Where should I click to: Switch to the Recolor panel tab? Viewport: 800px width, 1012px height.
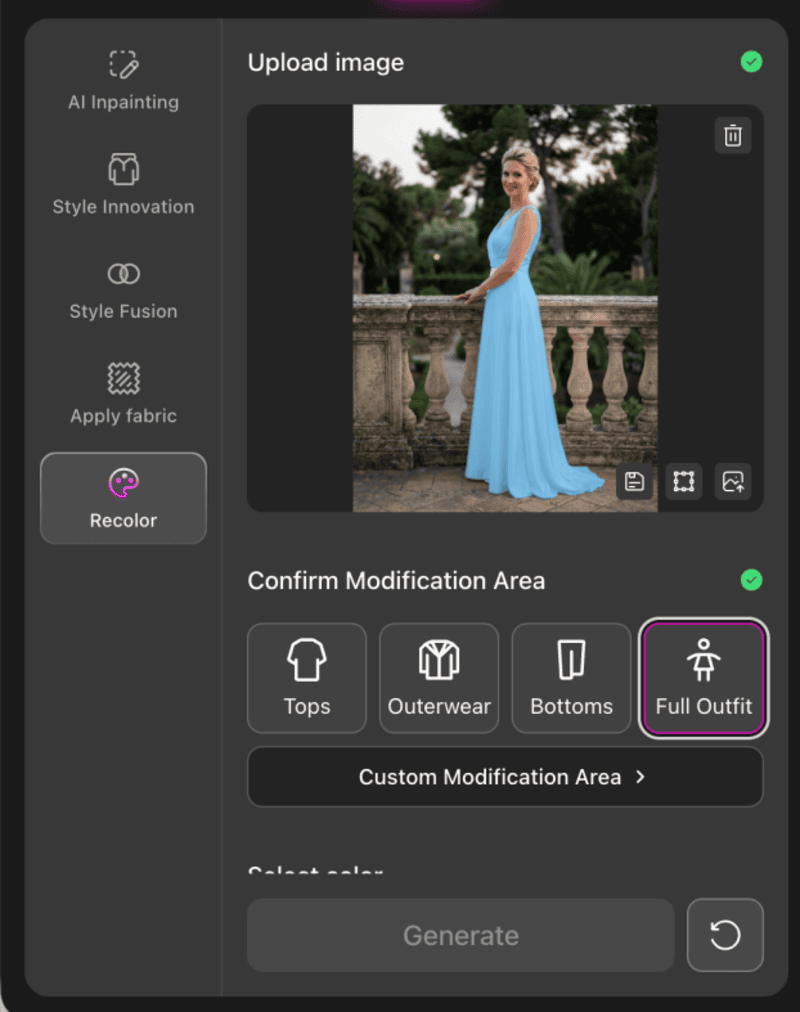123,498
